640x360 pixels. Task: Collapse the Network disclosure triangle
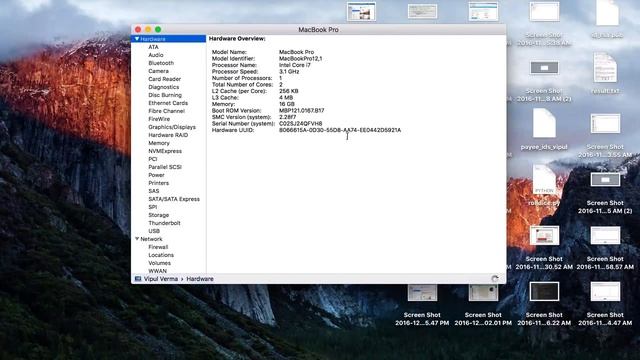coord(137,239)
